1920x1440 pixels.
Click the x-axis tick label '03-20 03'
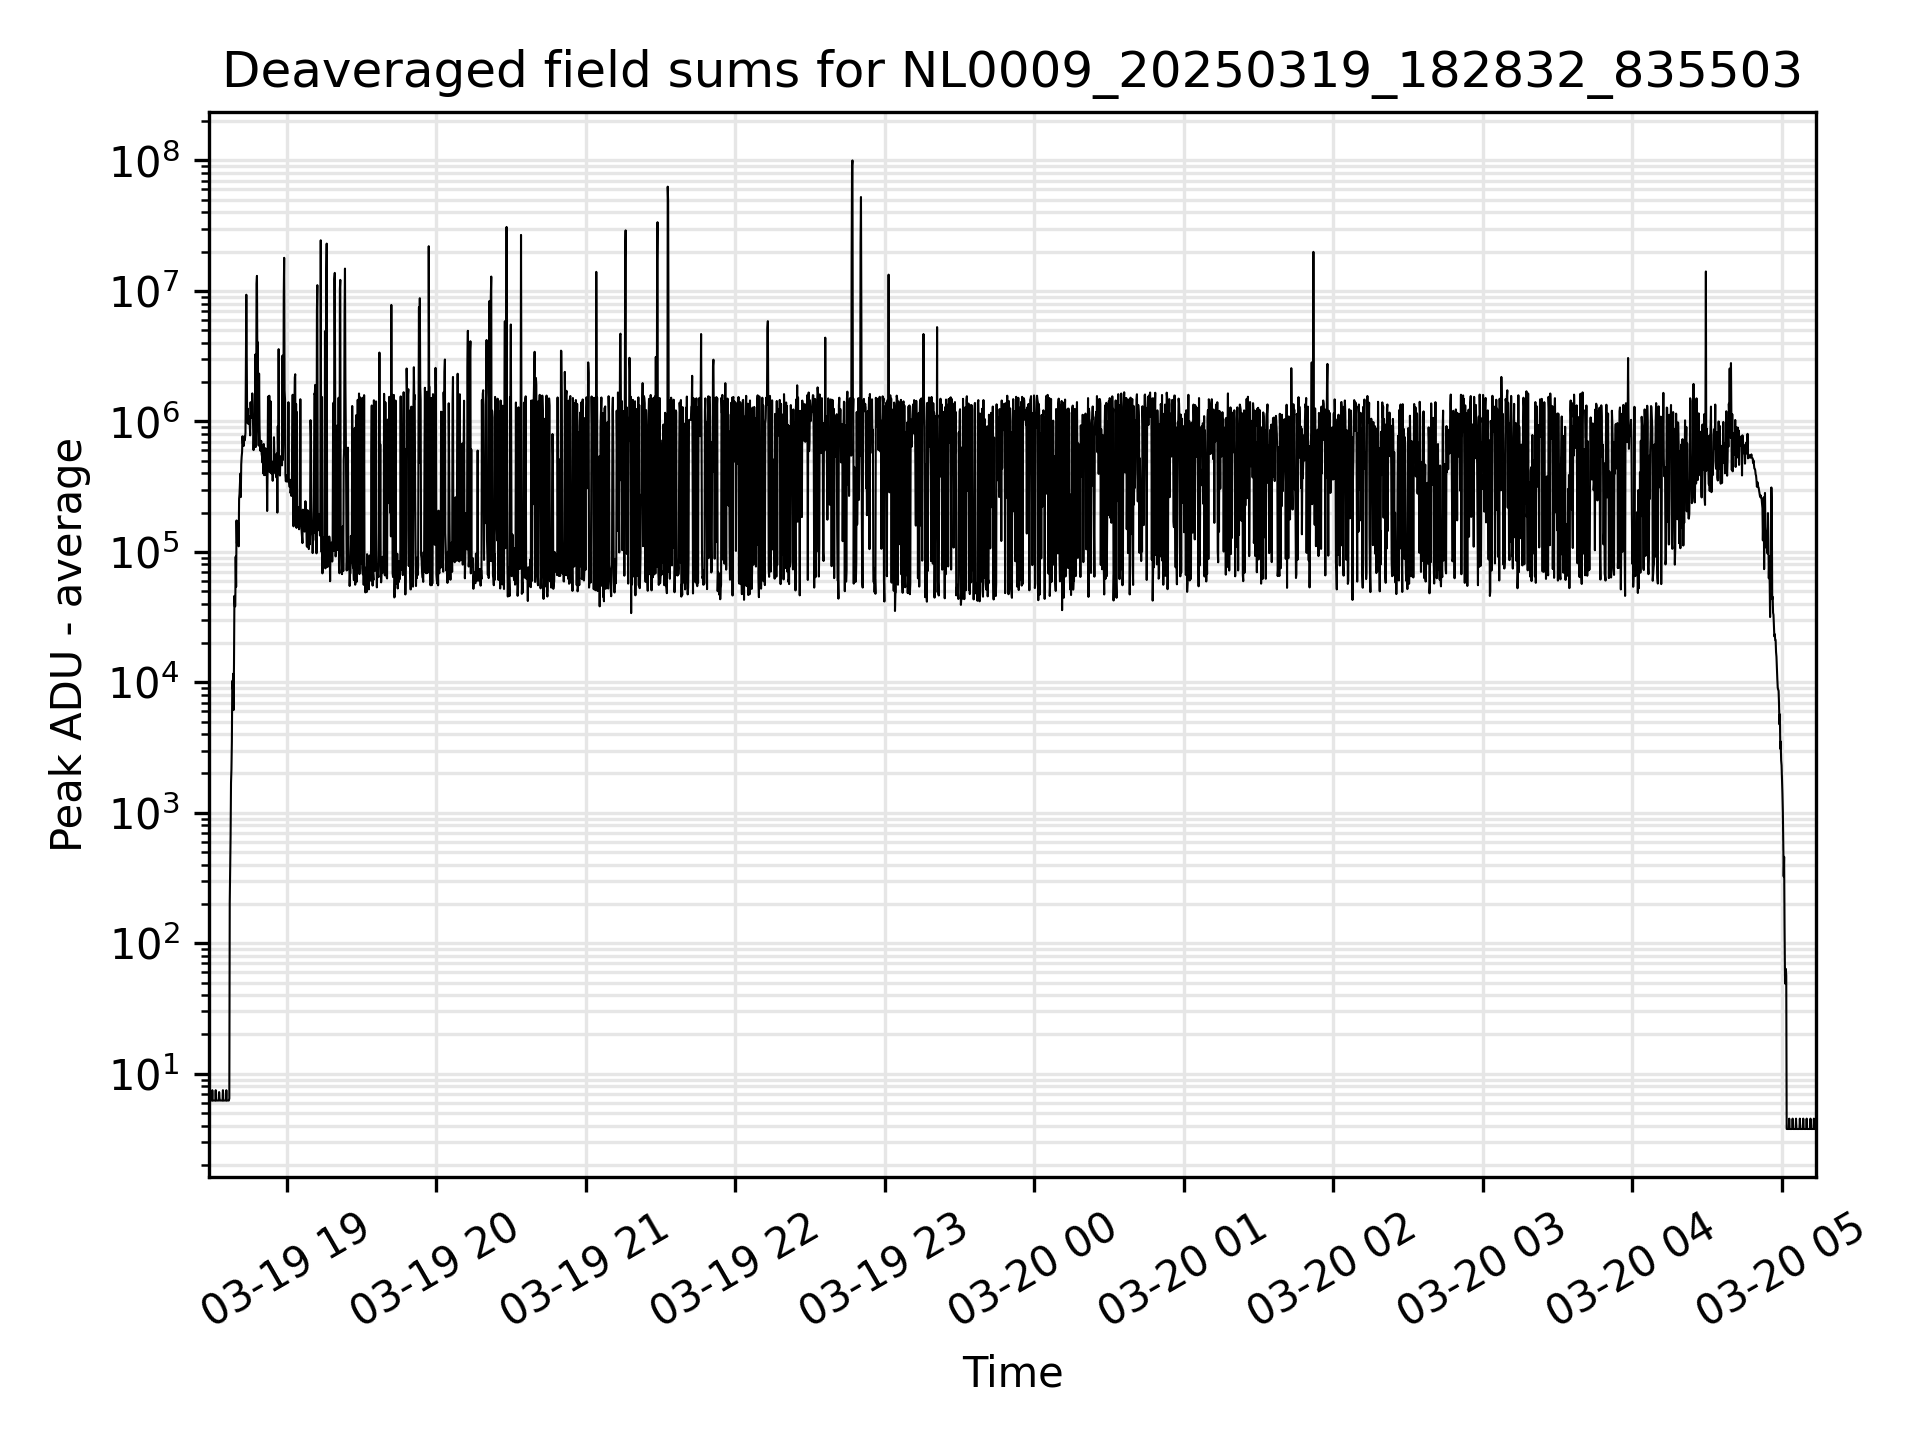click(1481, 1270)
